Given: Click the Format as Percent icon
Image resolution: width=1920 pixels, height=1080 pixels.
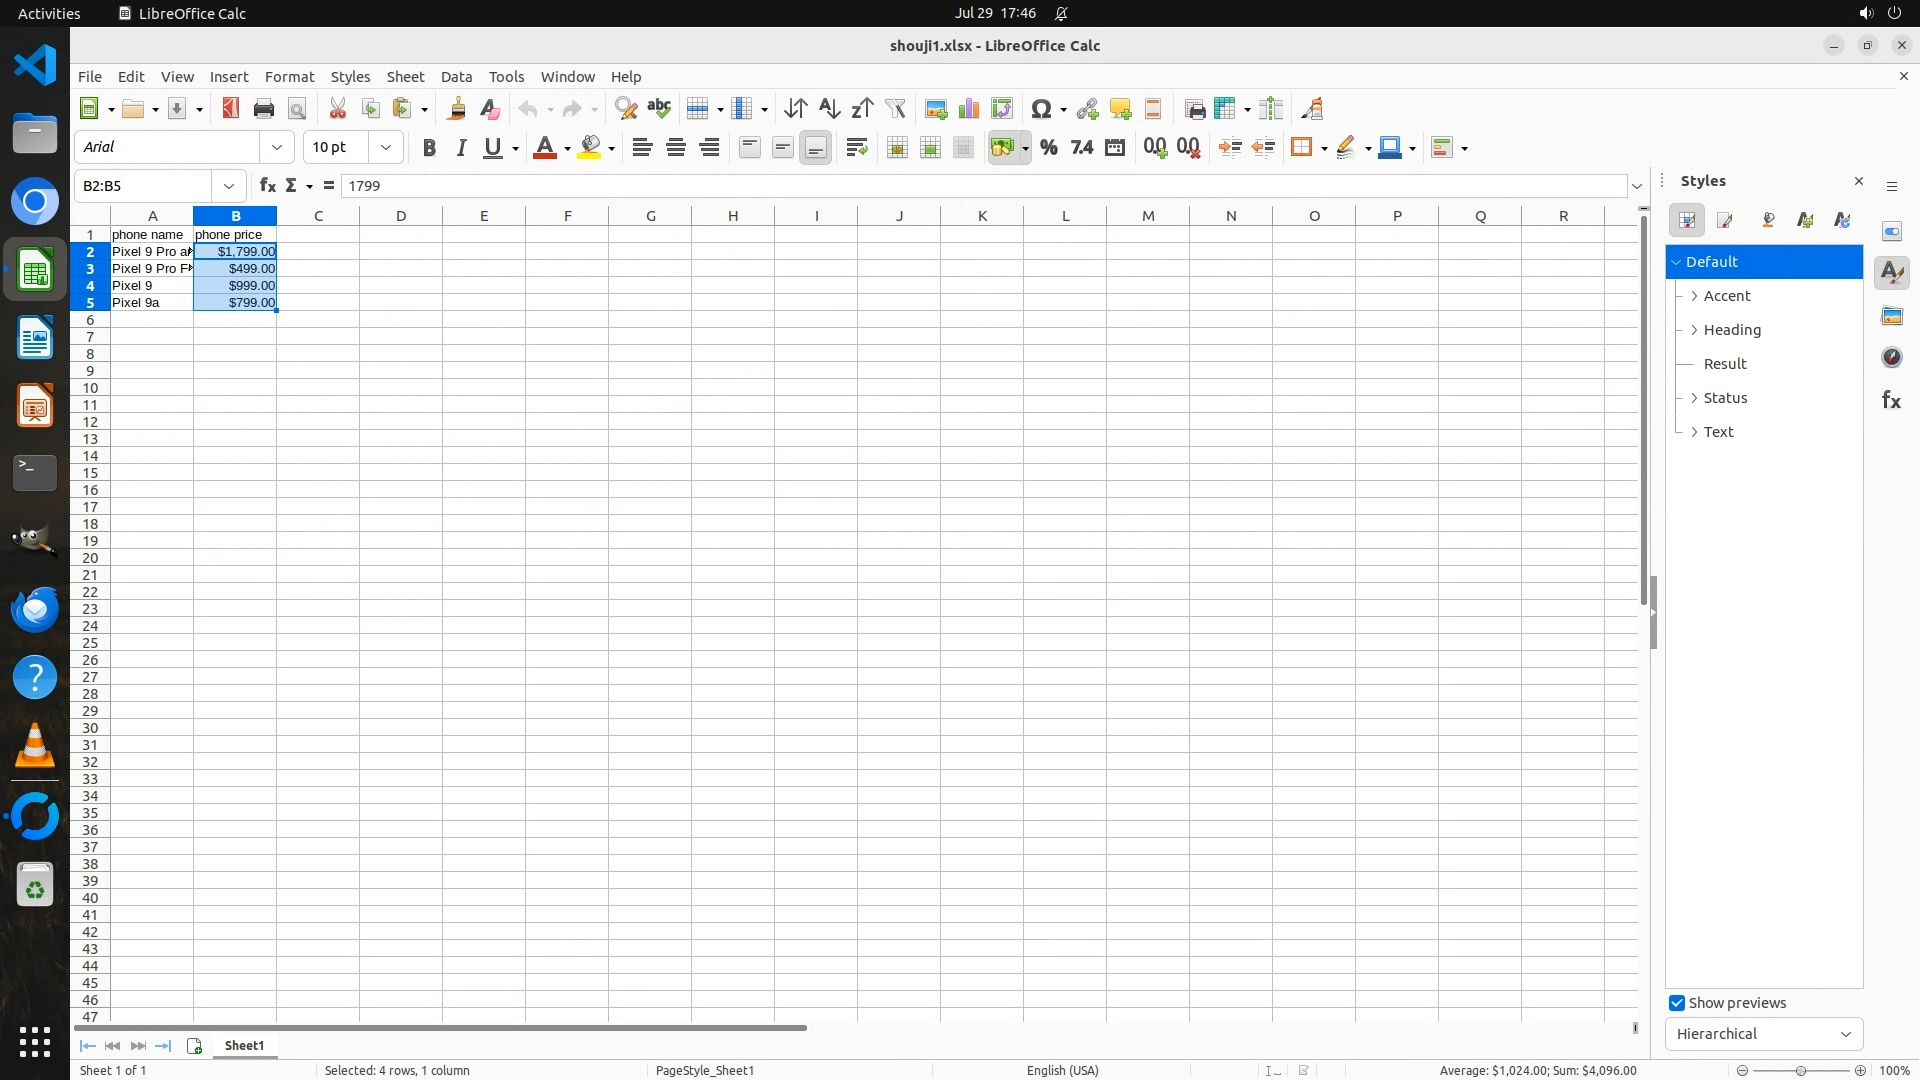Looking at the screenshot, I should click(1048, 148).
